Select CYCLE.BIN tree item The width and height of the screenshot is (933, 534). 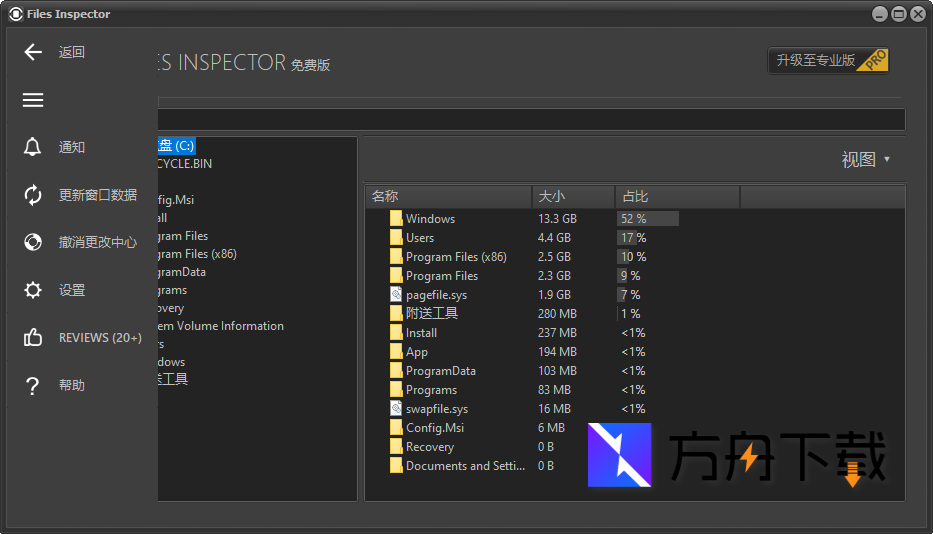coord(184,164)
